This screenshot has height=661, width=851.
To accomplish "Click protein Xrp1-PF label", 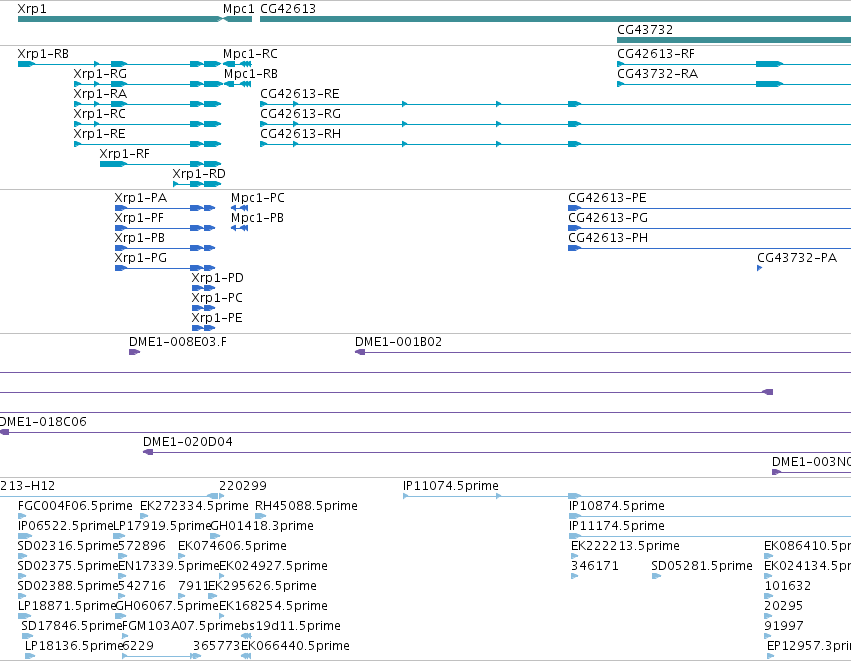I will pyautogui.click(x=139, y=218).
